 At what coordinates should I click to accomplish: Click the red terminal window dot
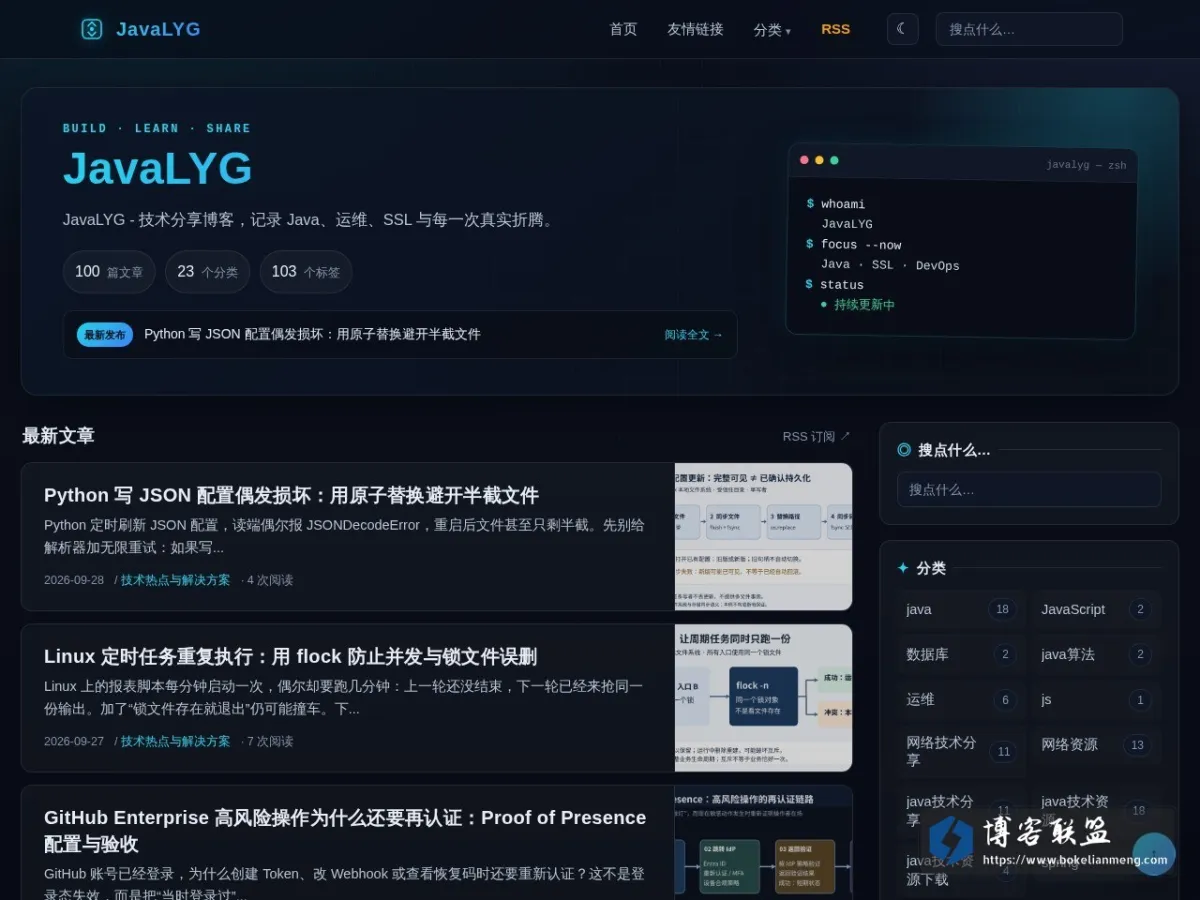coord(804,160)
